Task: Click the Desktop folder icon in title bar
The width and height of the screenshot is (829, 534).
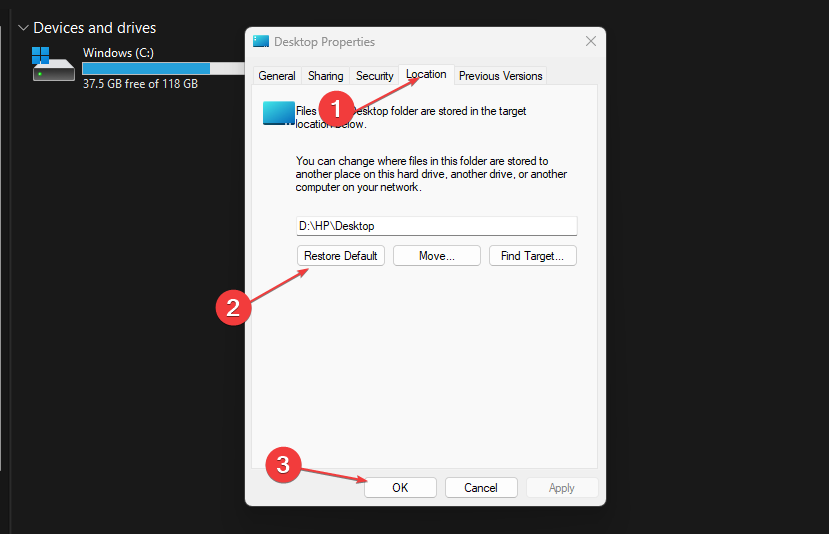Action: [261, 41]
